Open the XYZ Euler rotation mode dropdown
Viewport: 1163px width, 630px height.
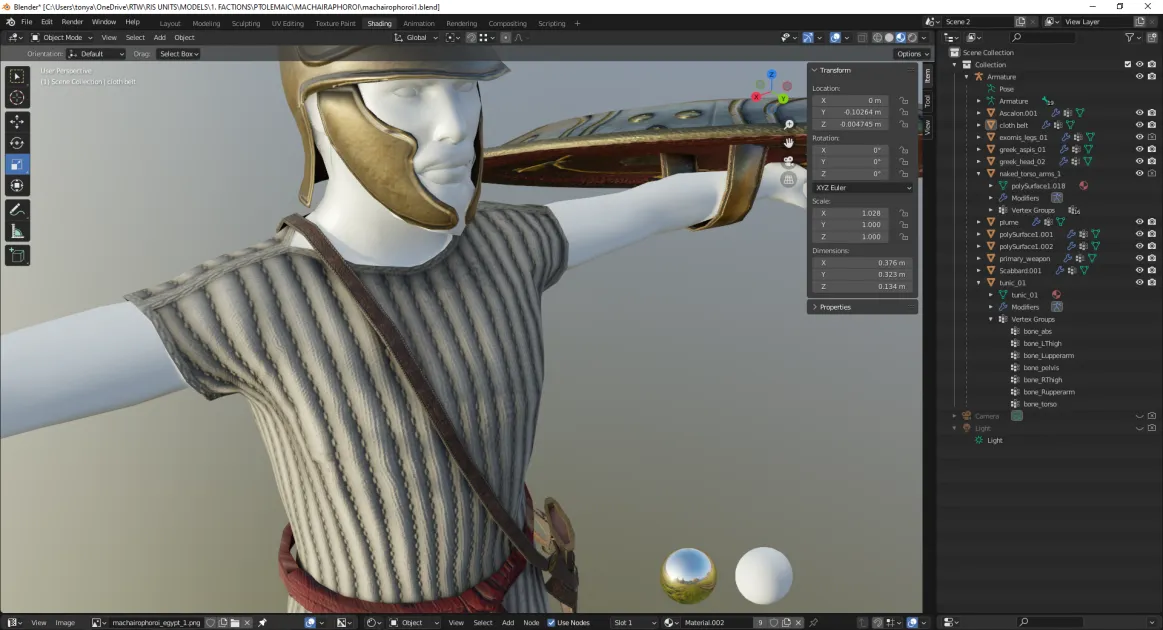(x=863, y=188)
